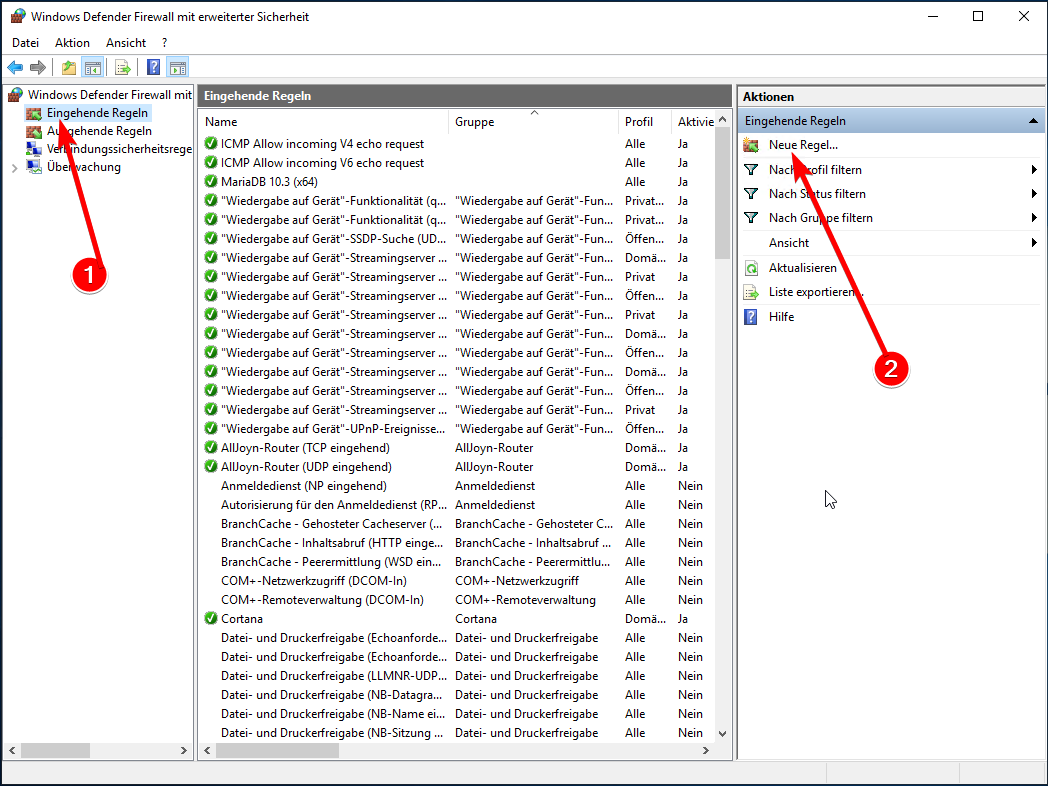Image resolution: width=1048 pixels, height=786 pixels.
Task: Click the Neue Regel icon in the Aktionen pane
Action: point(751,145)
